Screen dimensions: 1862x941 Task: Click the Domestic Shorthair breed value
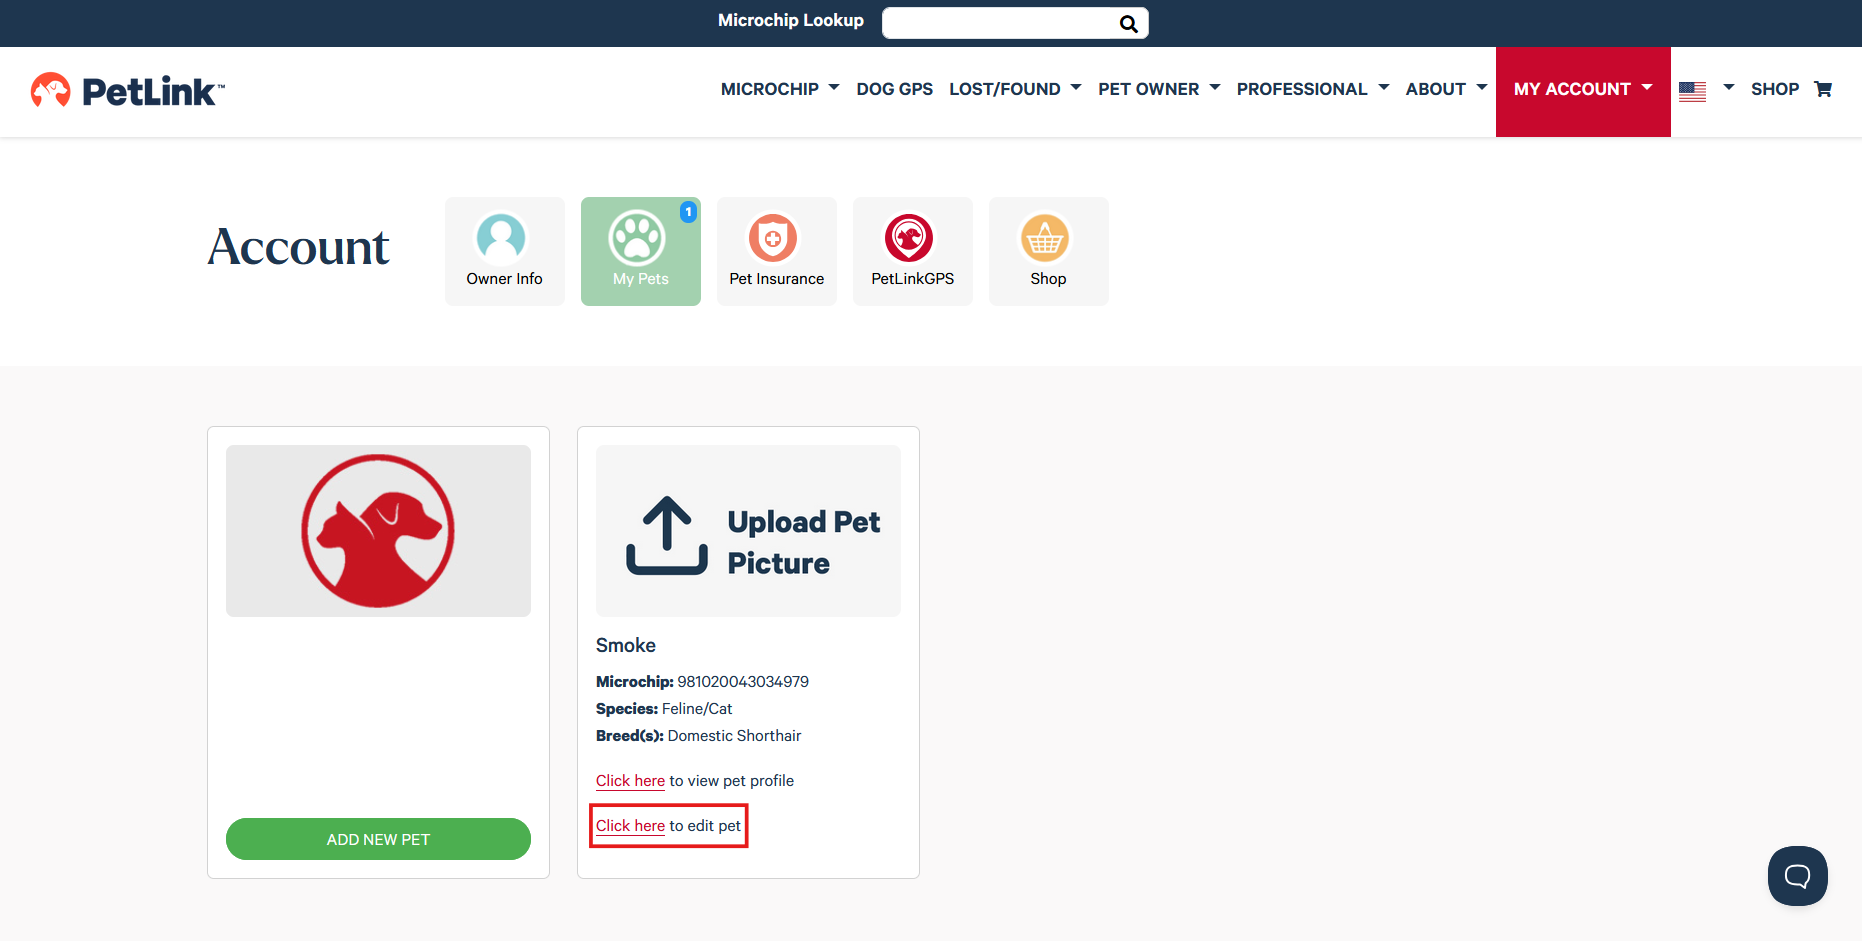(x=734, y=736)
